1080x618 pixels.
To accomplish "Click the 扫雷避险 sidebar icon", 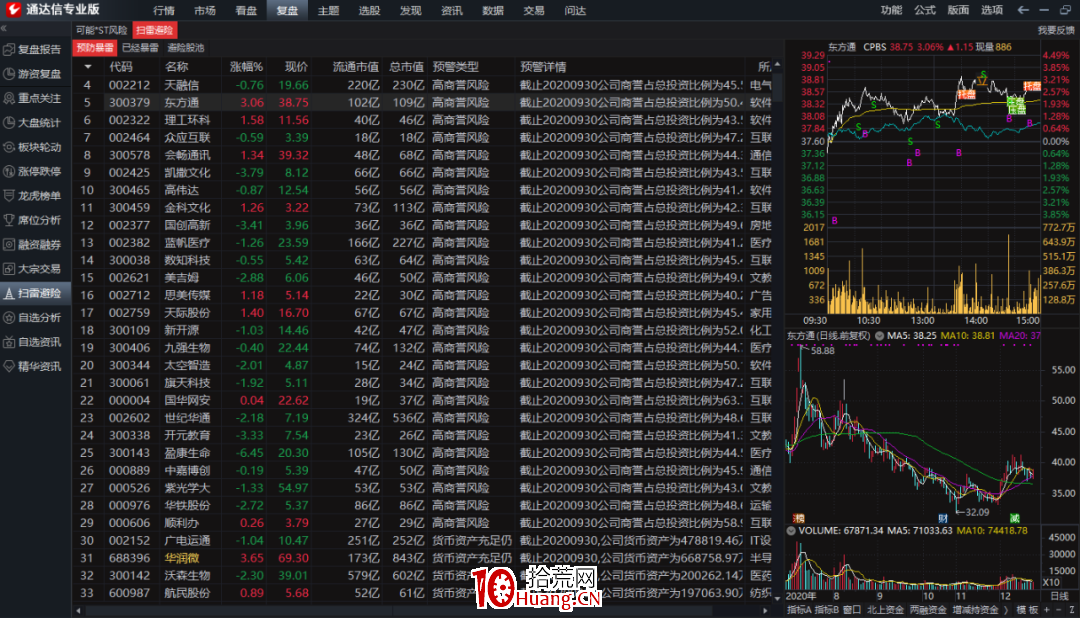I will 9,293.
